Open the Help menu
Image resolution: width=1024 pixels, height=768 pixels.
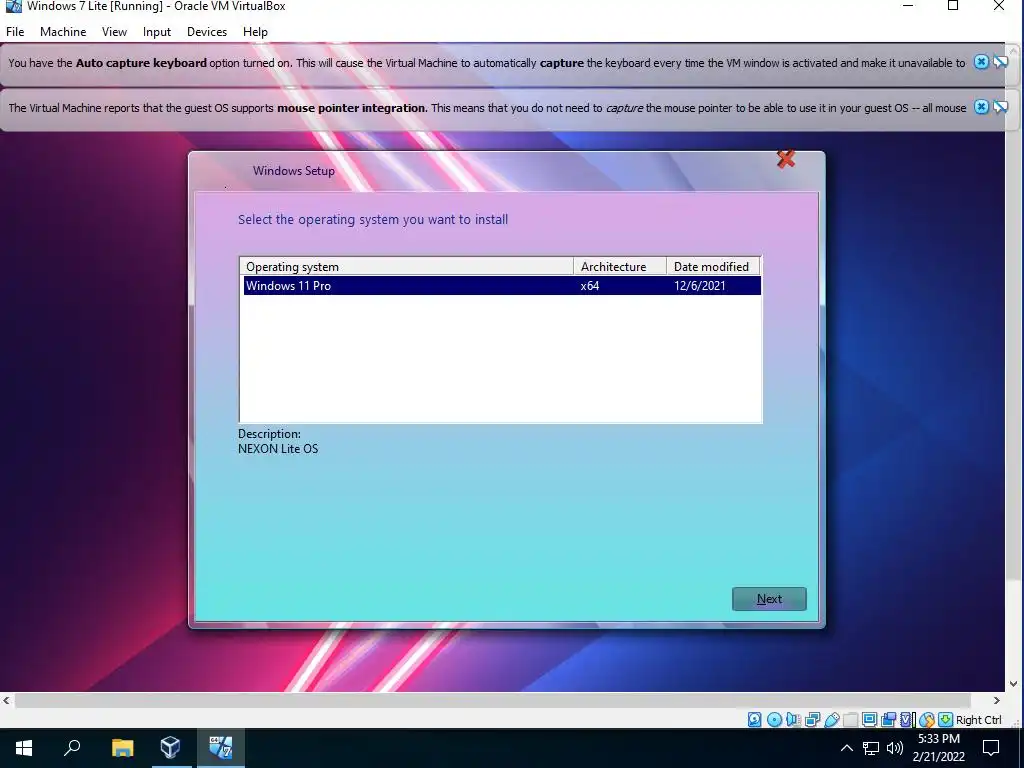pyautogui.click(x=255, y=31)
